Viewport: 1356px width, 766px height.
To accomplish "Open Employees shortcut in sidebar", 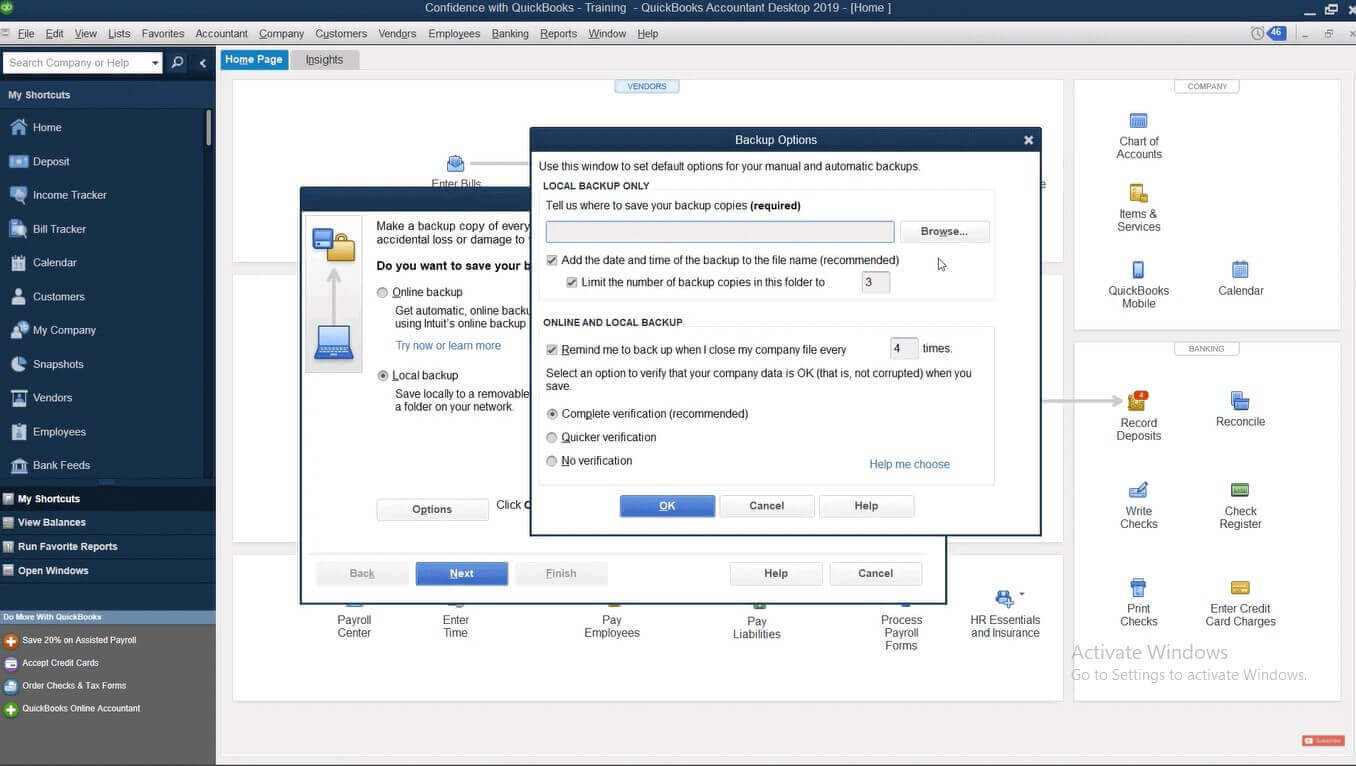I will click(59, 432).
